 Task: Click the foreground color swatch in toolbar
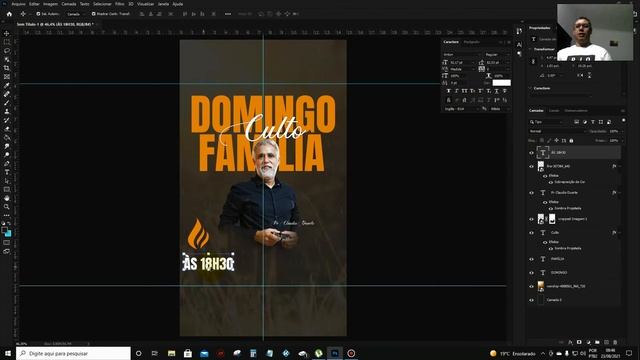pyautogui.click(x=4, y=230)
